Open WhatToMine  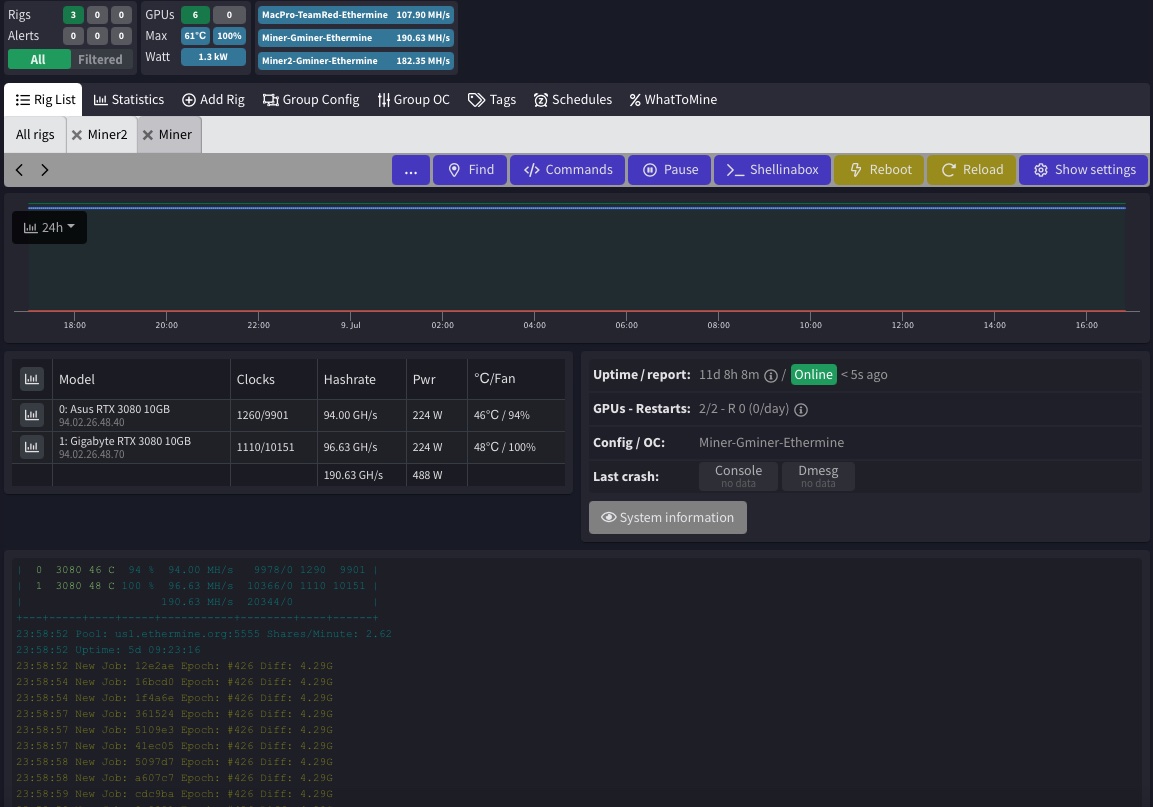[672, 99]
